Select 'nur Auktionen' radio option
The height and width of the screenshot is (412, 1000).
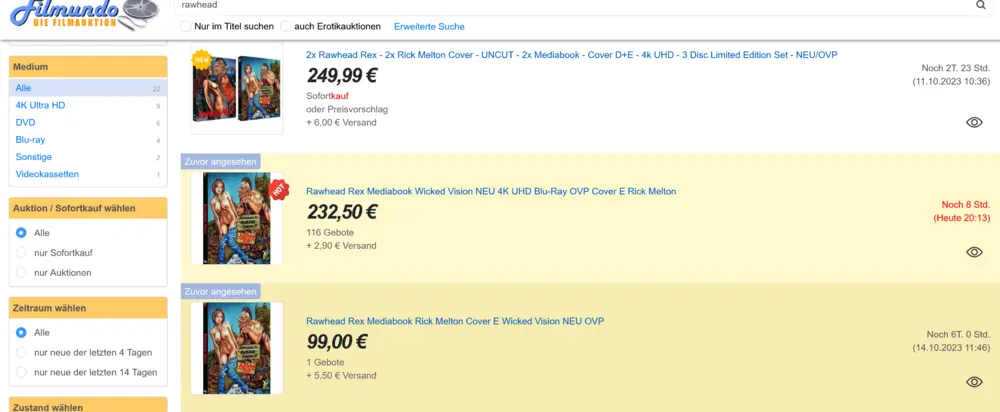click(x=22, y=273)
